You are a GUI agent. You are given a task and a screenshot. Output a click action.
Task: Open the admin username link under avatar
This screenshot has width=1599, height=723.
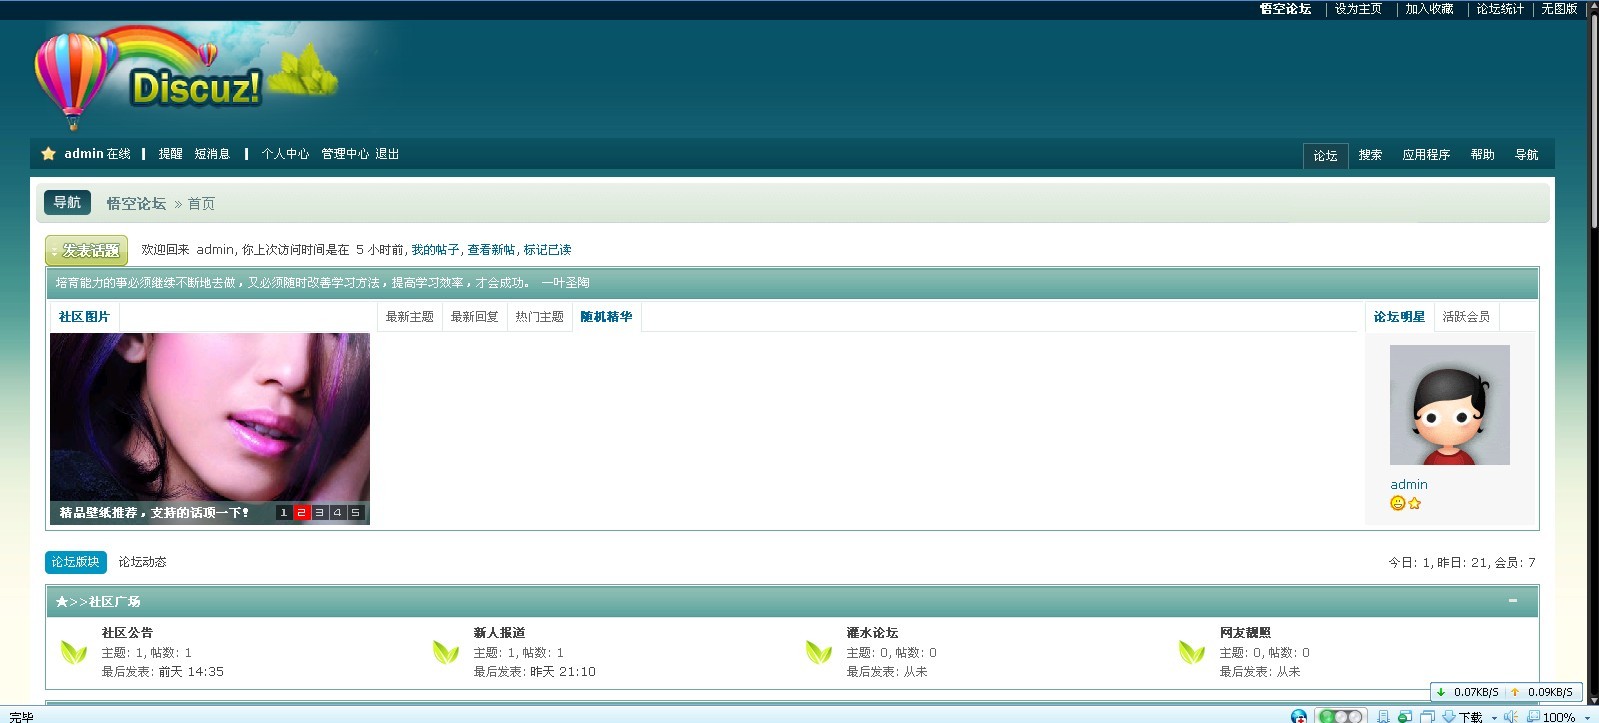click(1409, 485)
